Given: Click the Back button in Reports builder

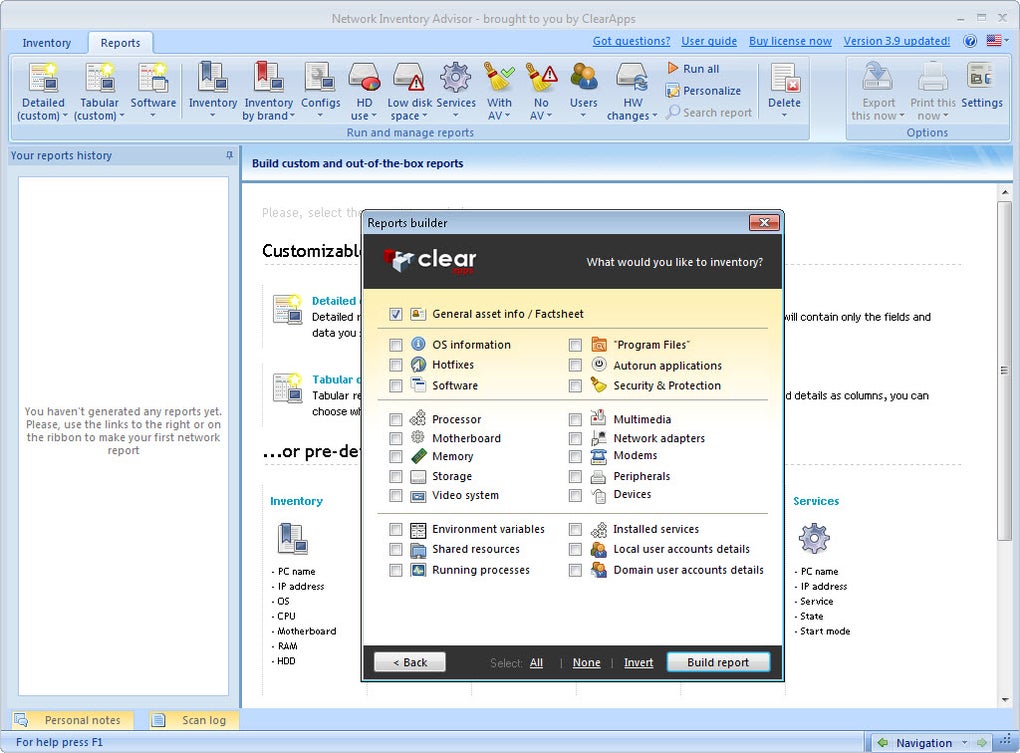Looking at the screenshot, I should 410,662.
